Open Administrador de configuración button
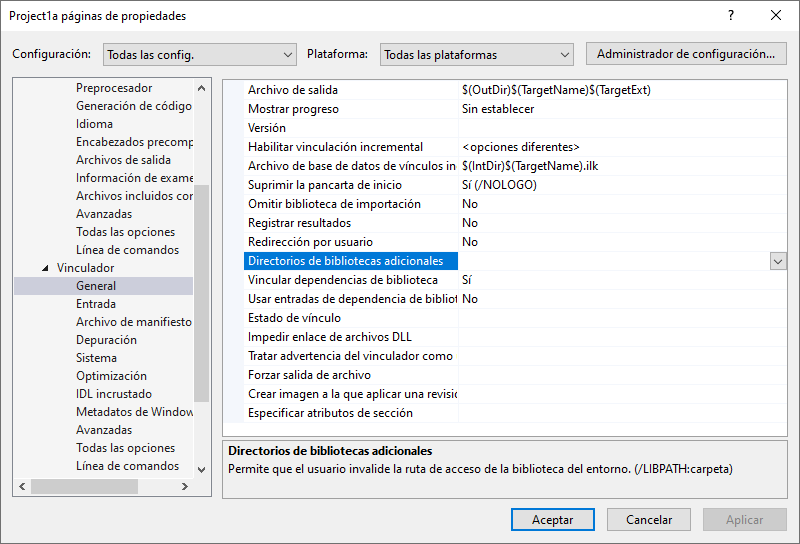 (686, 54)
